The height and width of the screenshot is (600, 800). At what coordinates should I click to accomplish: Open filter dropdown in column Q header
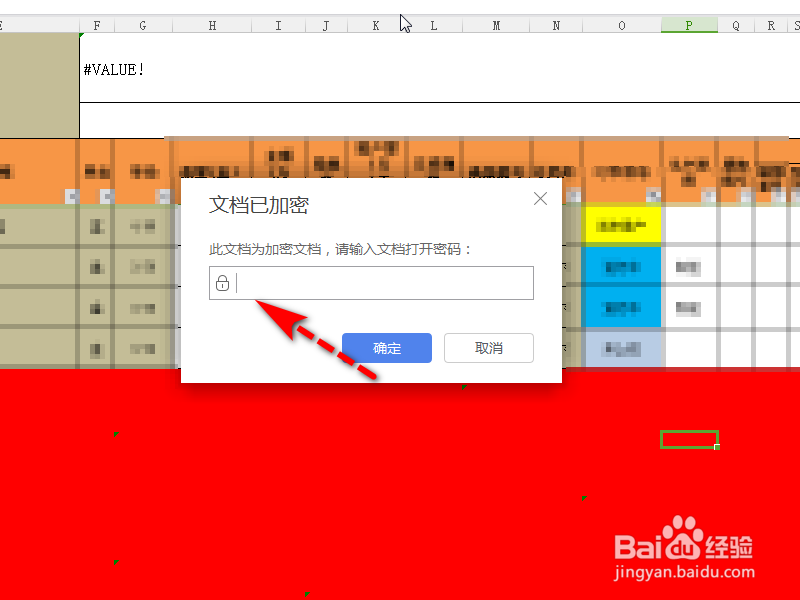tap(746, 195)
